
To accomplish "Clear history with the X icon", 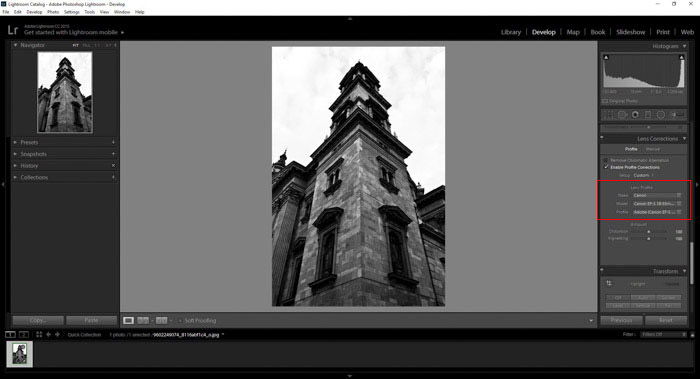I will click(x=113, y=165).
